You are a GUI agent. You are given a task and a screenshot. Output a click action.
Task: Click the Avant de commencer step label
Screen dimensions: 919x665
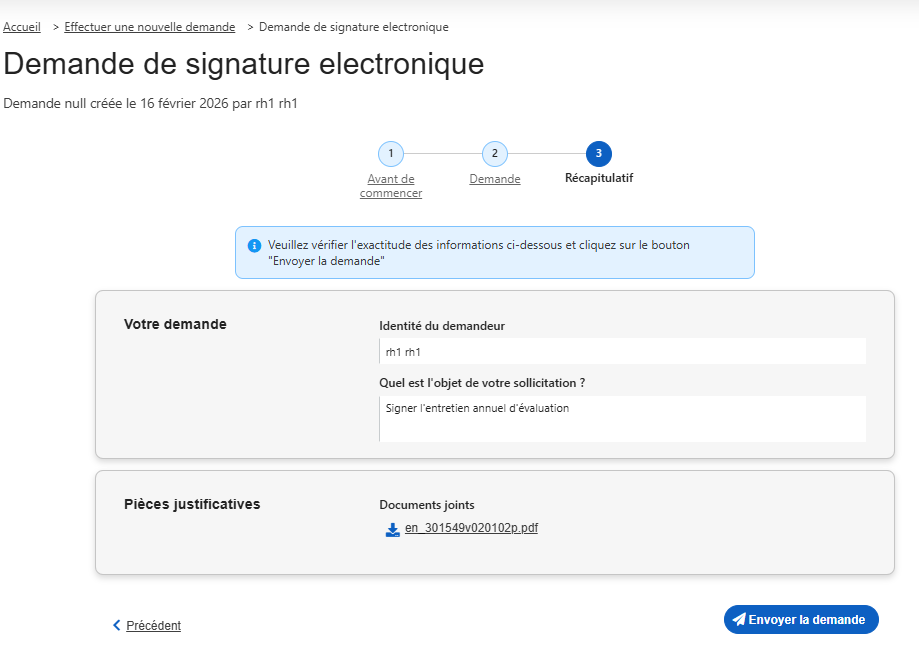click(x=391, y=186)
